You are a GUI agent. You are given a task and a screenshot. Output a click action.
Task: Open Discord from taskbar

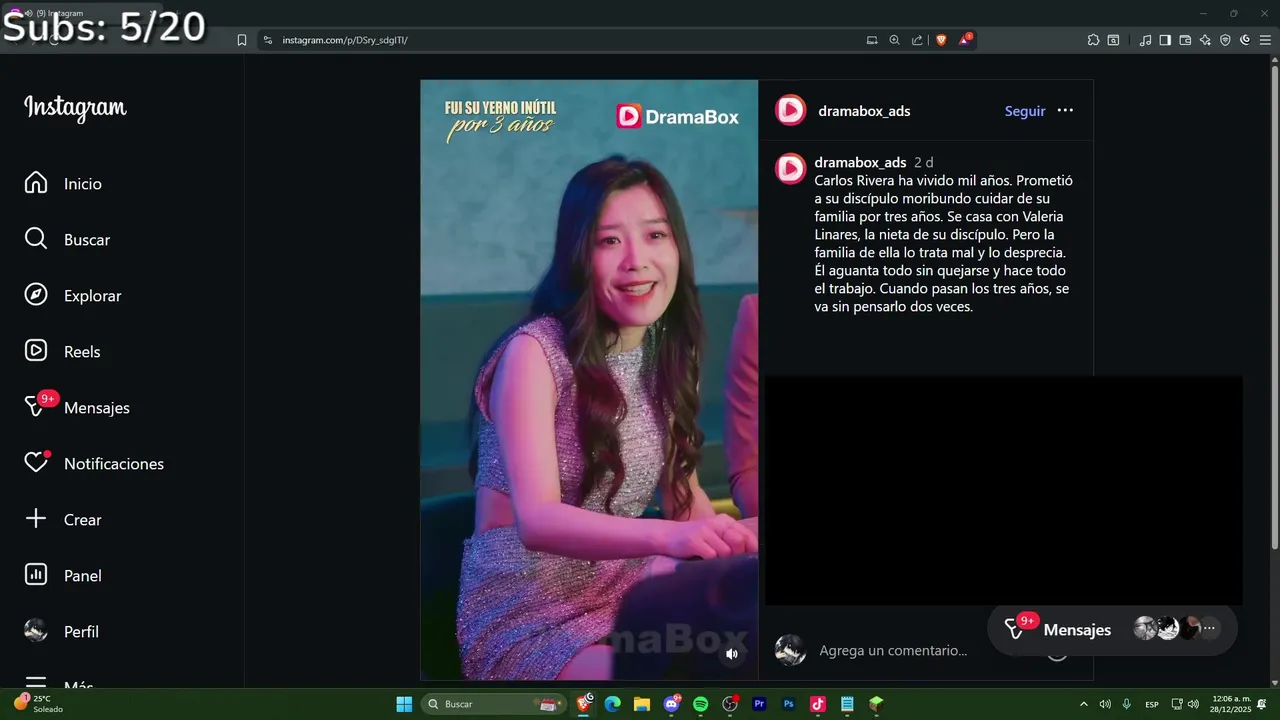(671, 704)
